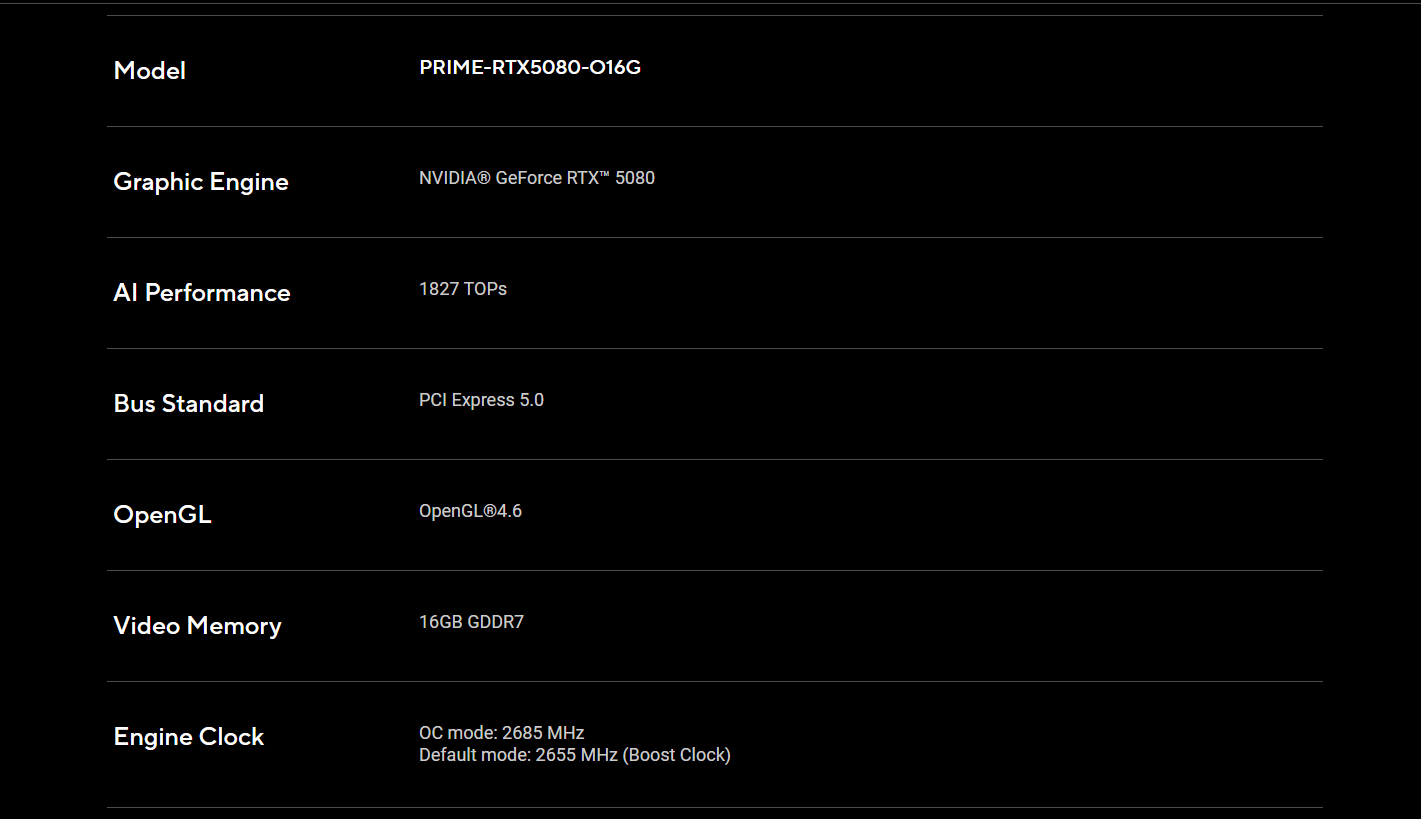Click the "OC mode: 2685 MHz" line
Viewport: 1421px width, 819px height.
501,733
